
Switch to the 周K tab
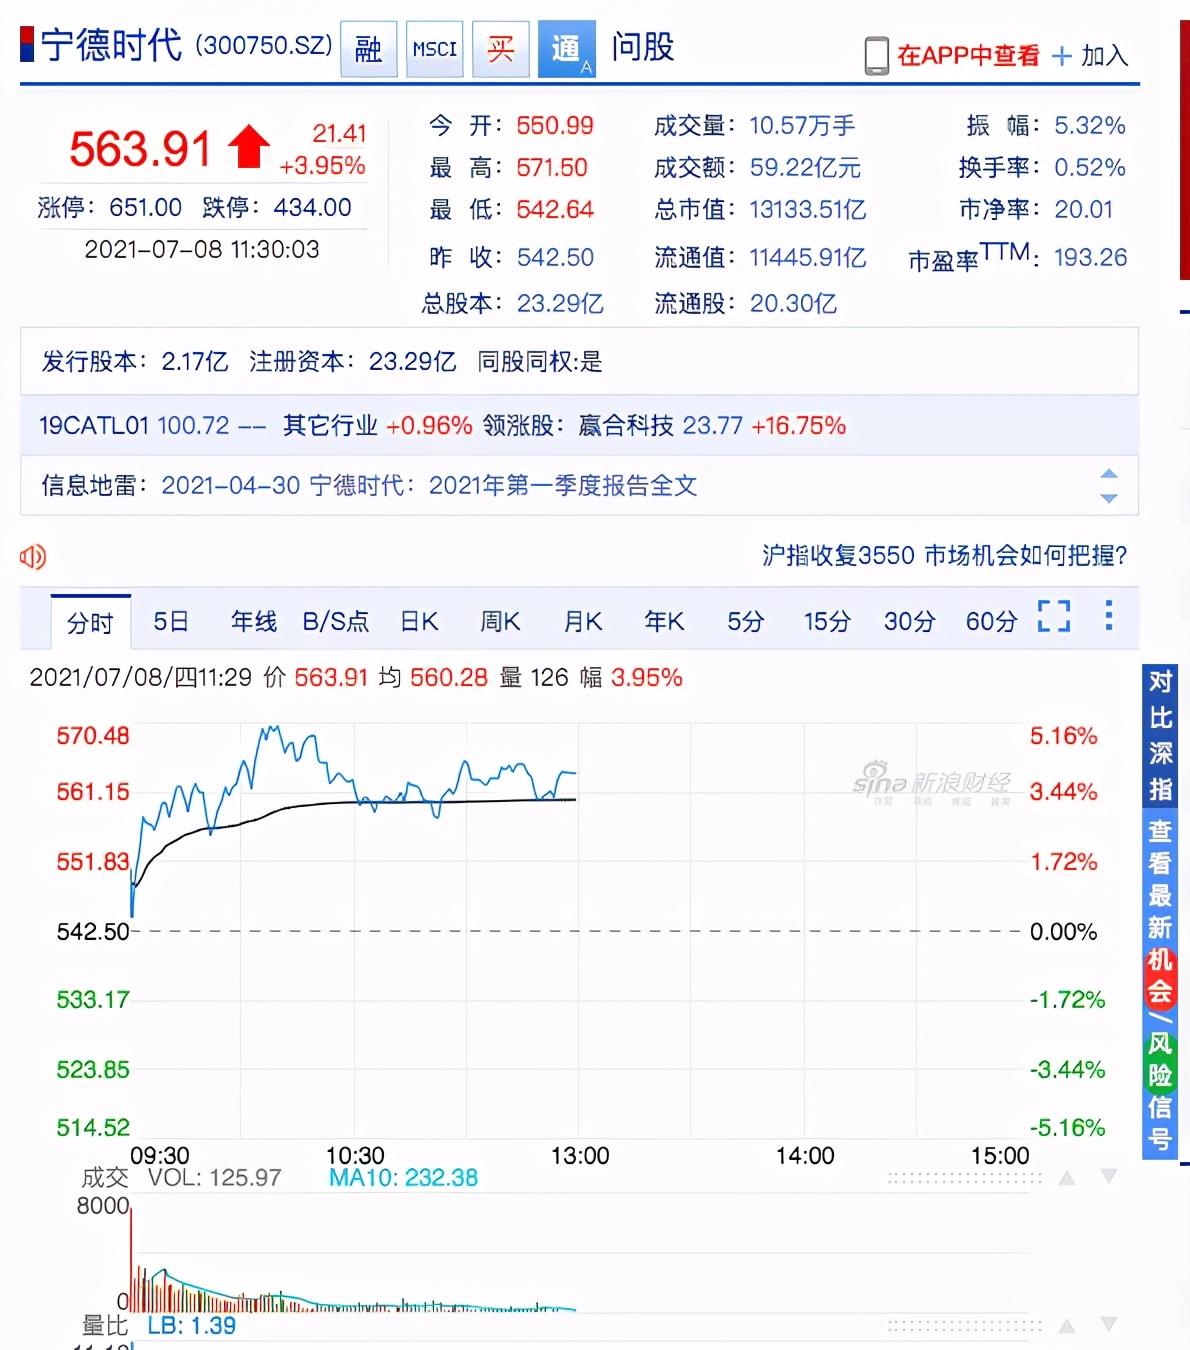click(500, 622)
